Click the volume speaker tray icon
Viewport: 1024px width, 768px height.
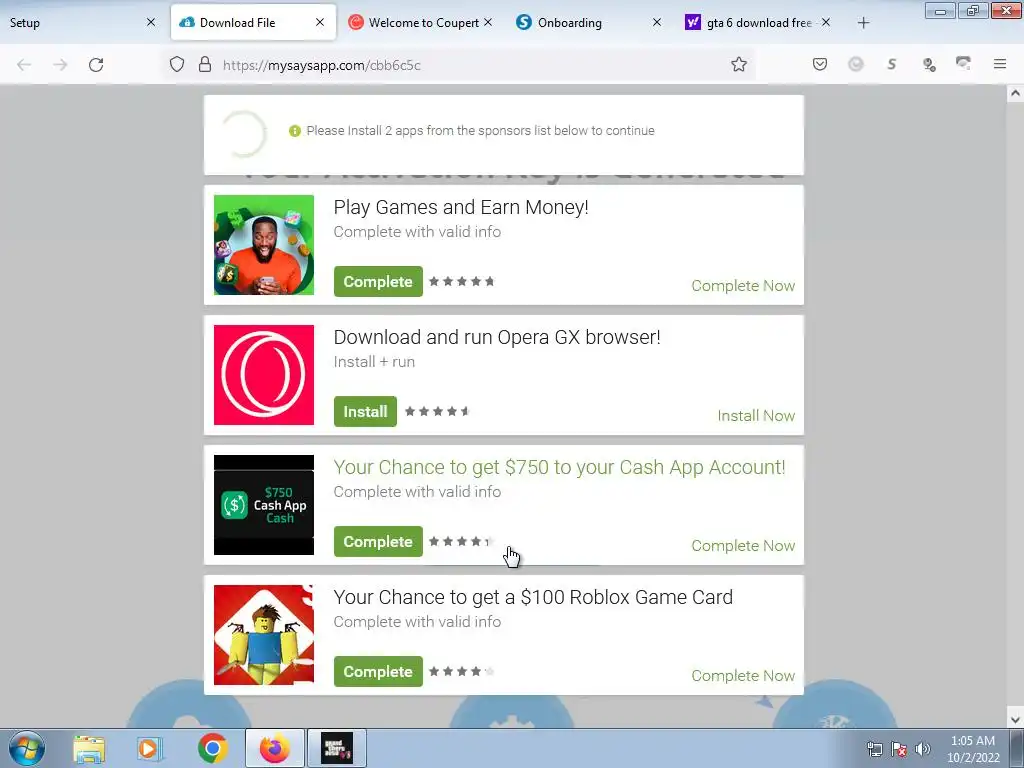(x=923, y=749)
